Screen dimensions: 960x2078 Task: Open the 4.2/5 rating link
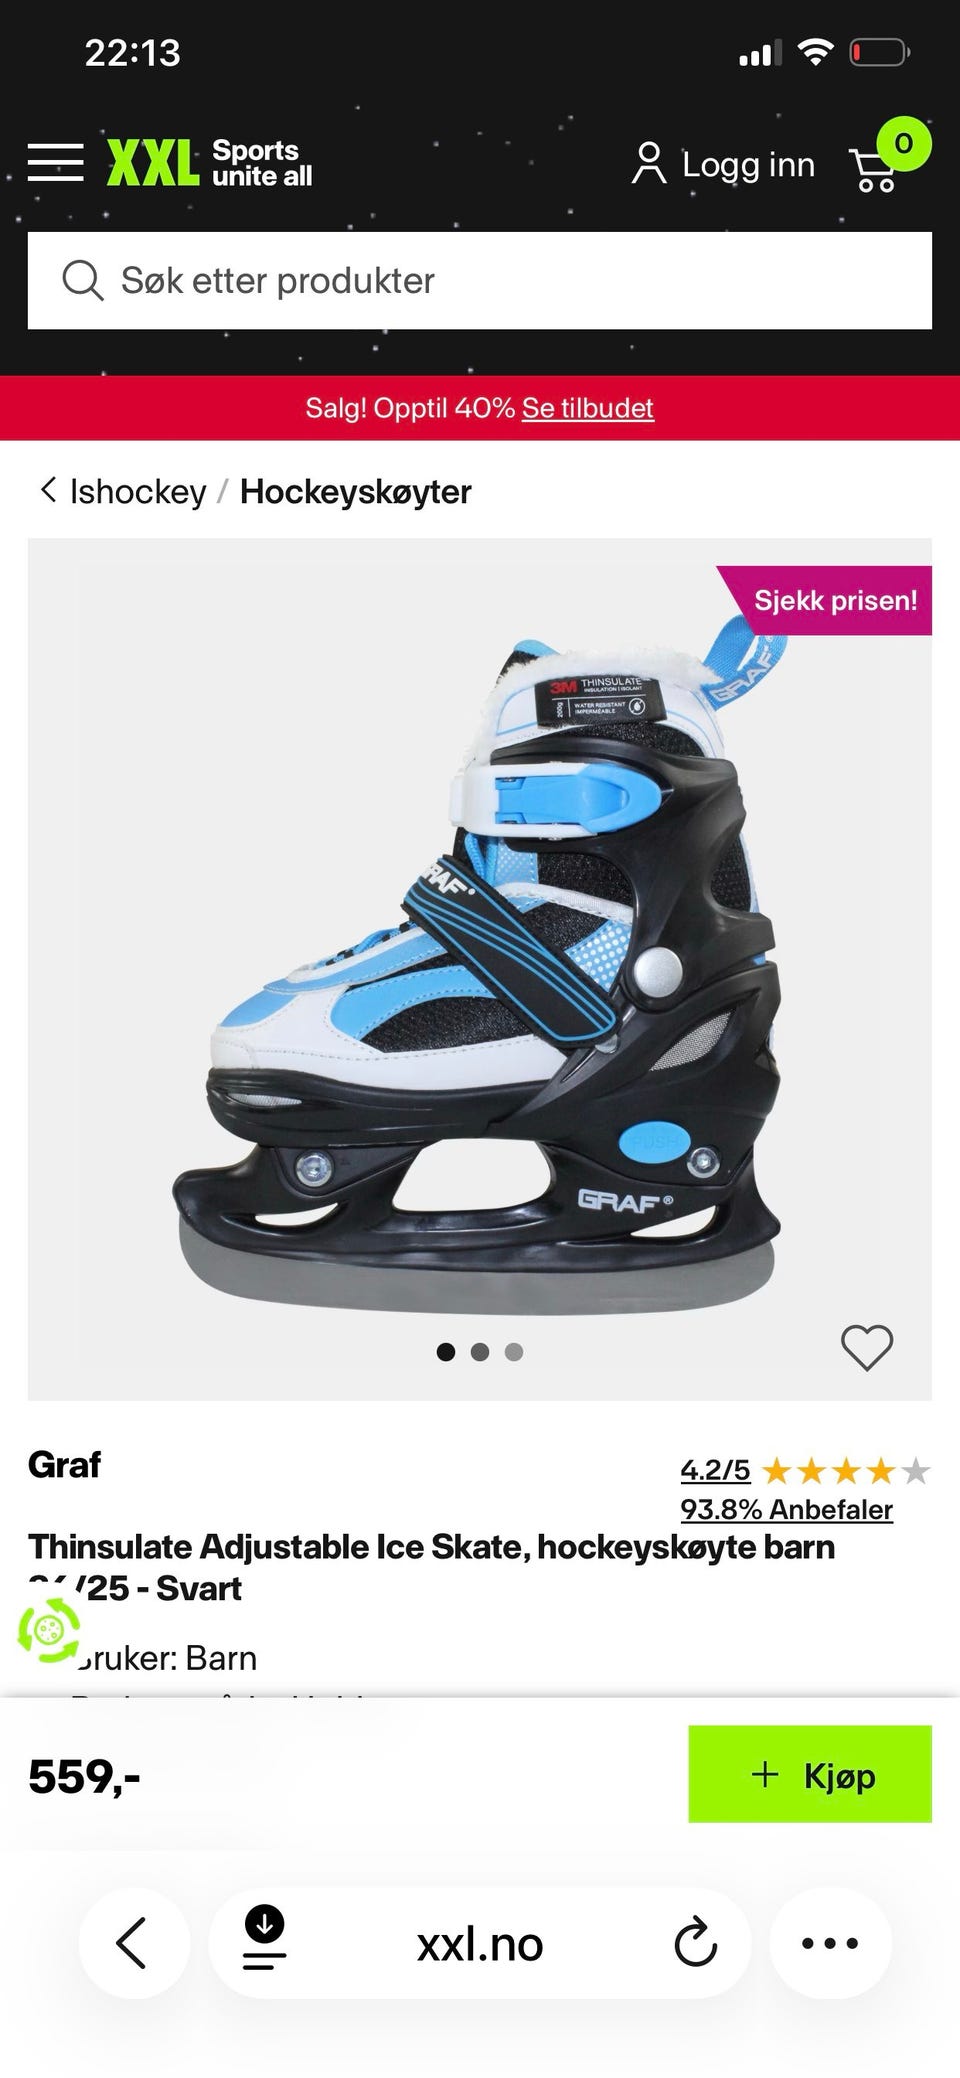pos(715,1470)
